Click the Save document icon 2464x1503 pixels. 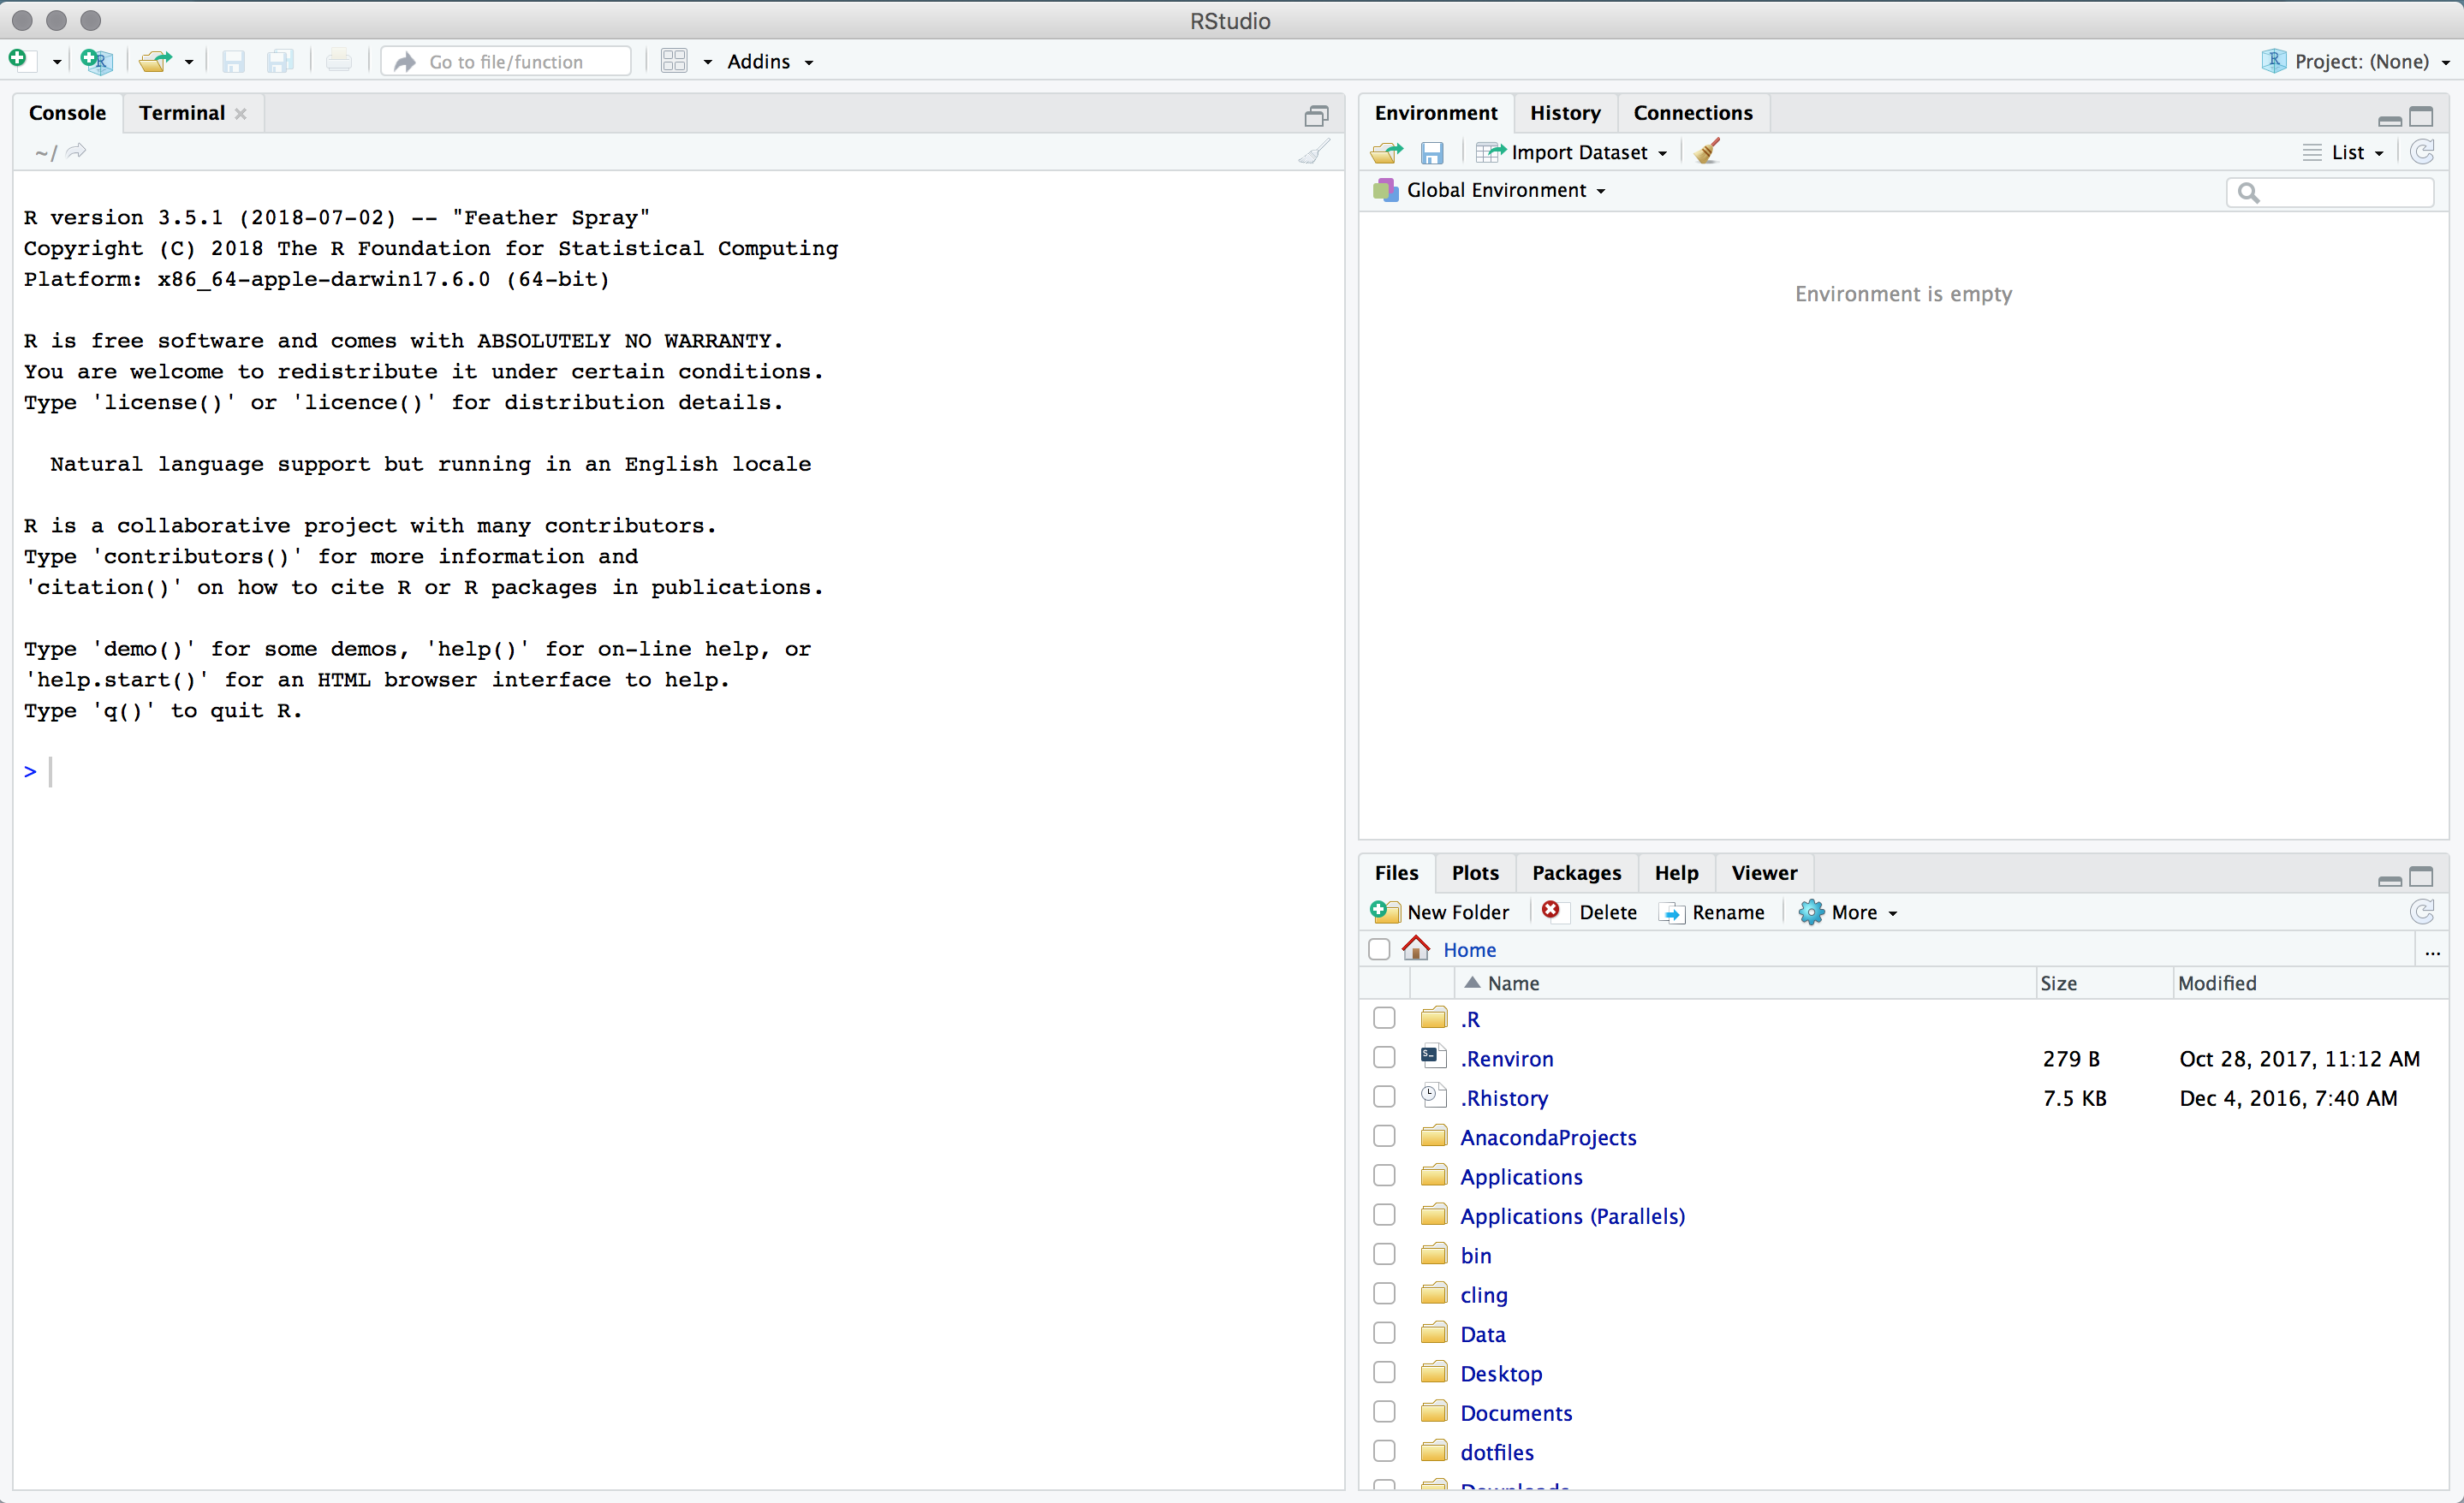pos(233,62)
